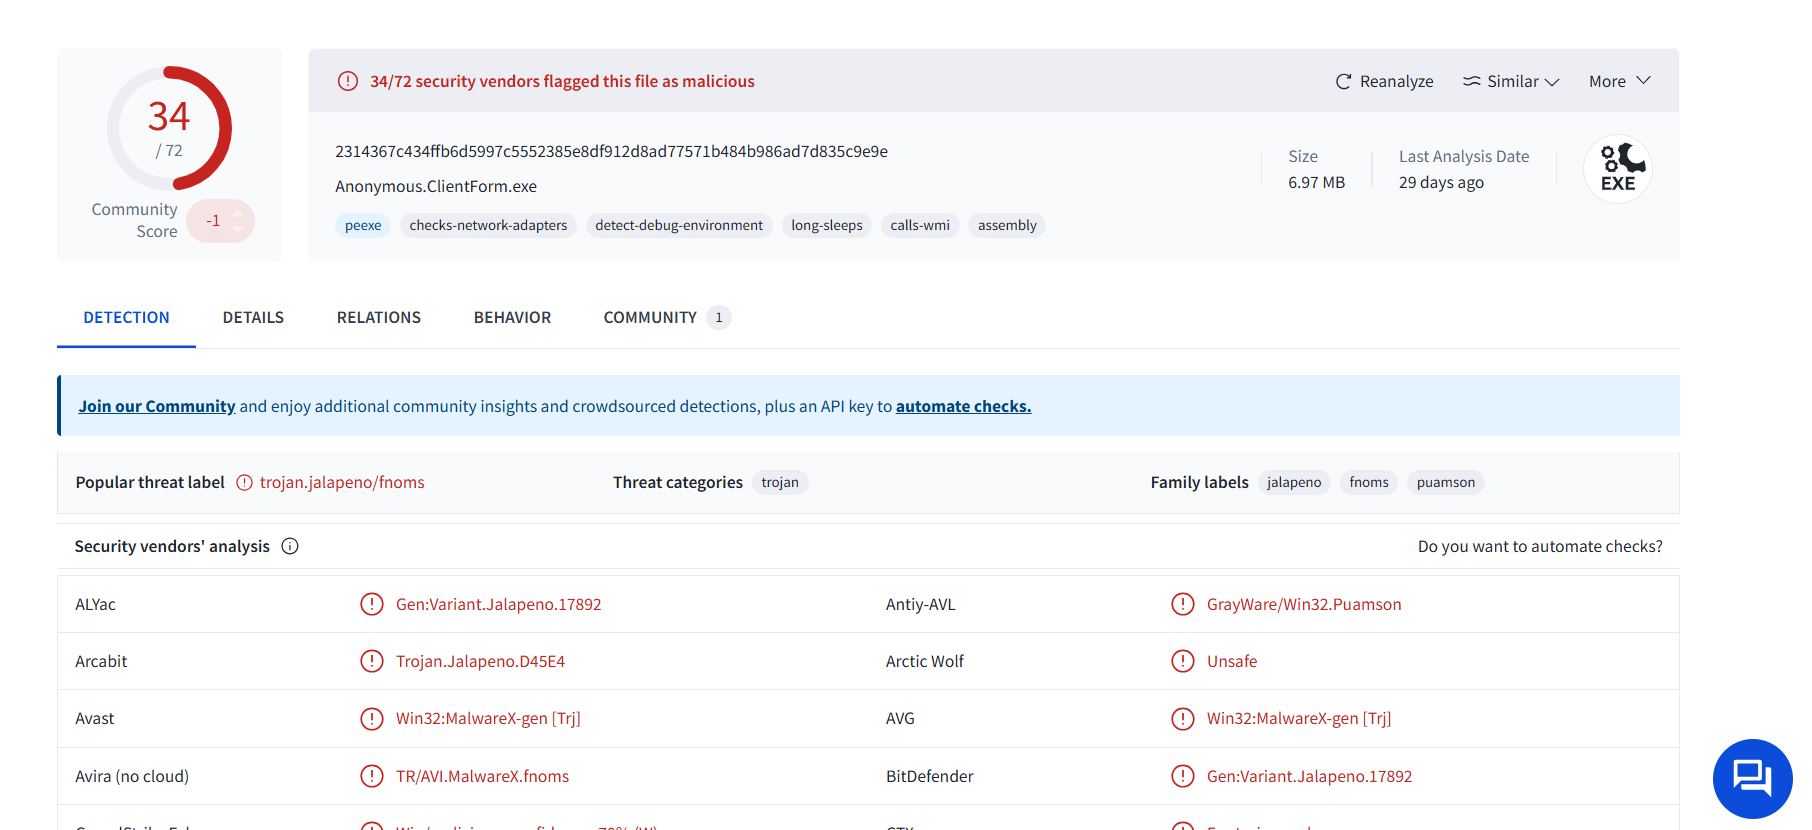The height and width of the screenshot is (830, 1812).
Task: Click the file hash text
Action: 611,152
